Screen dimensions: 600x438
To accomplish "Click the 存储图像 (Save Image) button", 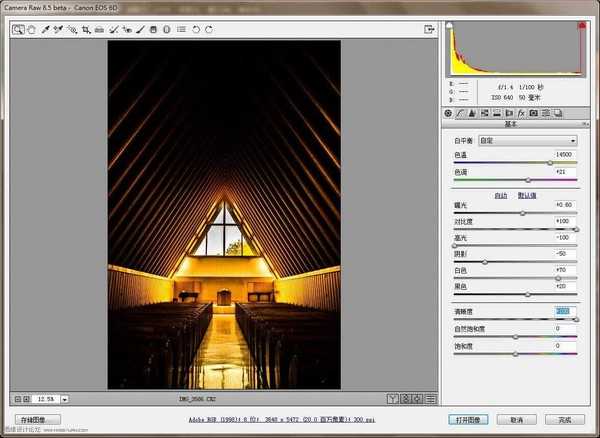I will tap(38, 420).
